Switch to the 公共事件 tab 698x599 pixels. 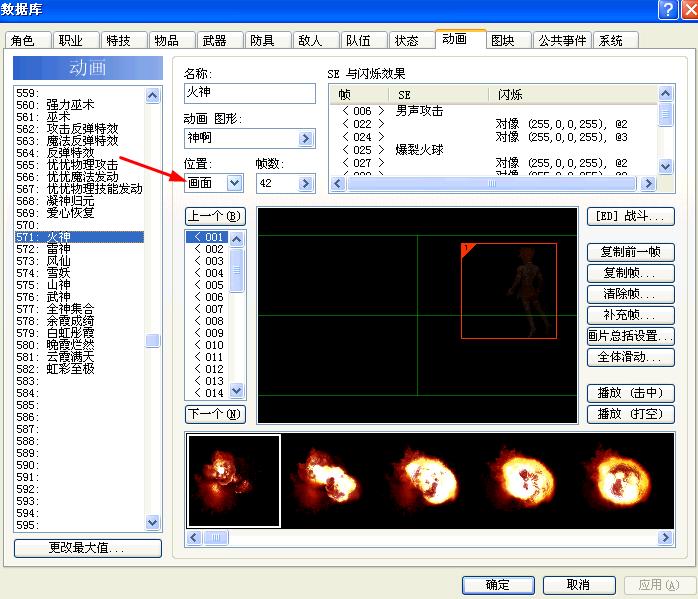click(x=562, y=40)
